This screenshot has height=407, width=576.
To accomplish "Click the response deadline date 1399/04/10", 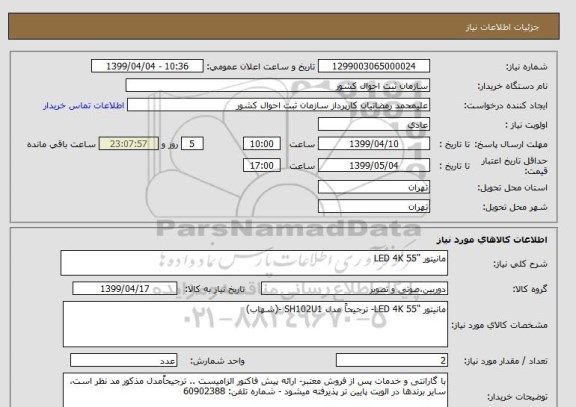I will tap(374, 144).
